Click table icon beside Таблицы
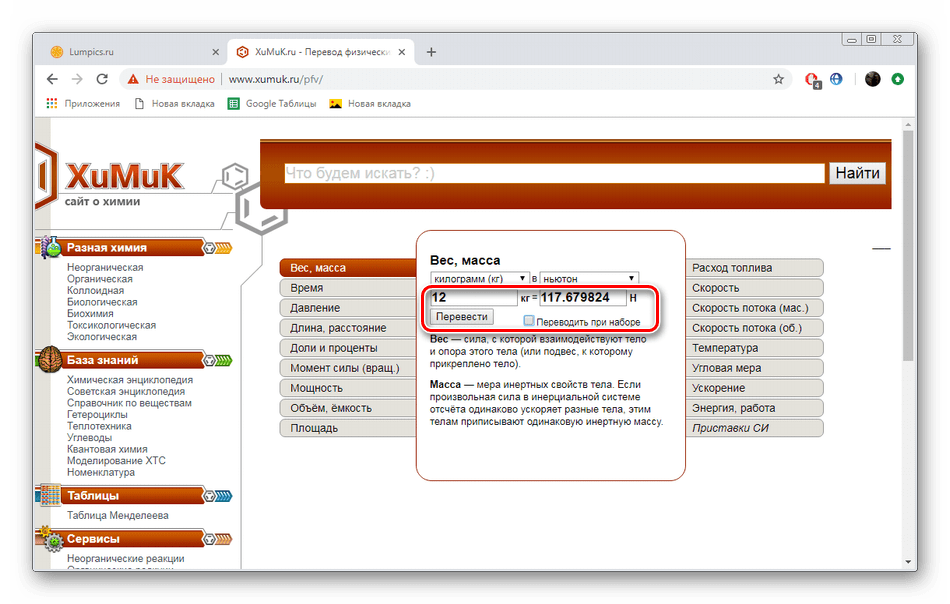Viewport: 950px width, 604px height. (x=50, y=496)
